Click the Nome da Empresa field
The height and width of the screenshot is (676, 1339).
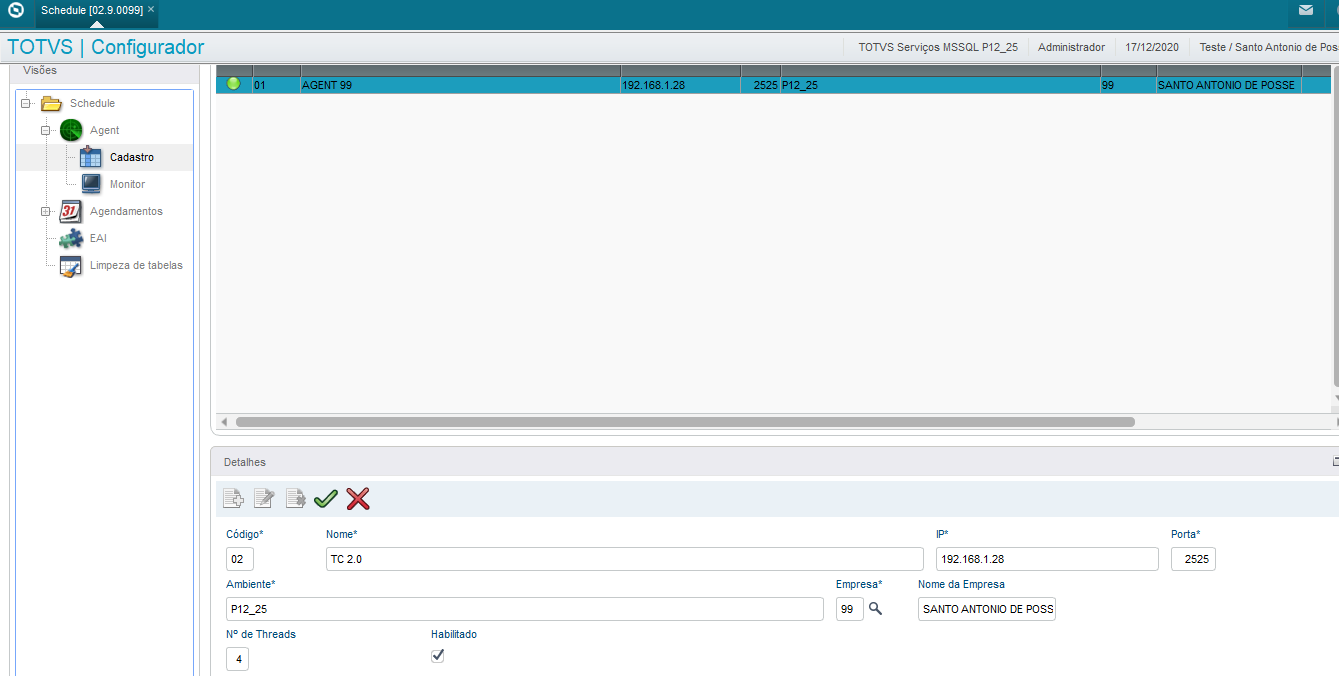pos(987,609)
